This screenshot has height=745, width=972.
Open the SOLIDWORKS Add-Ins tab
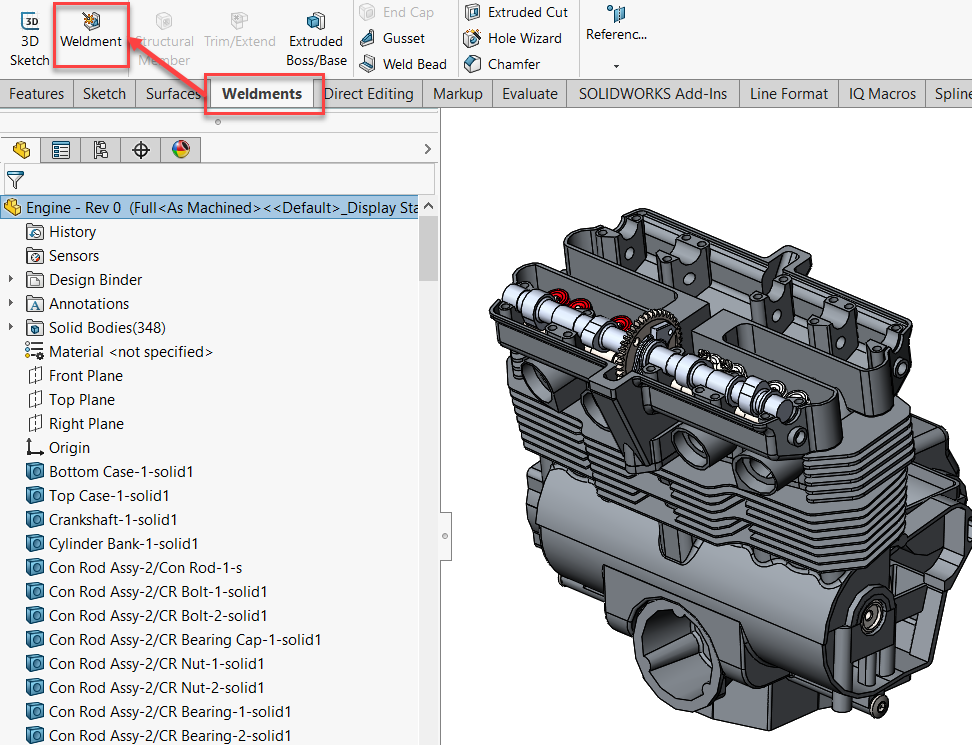tap(653, 94)
